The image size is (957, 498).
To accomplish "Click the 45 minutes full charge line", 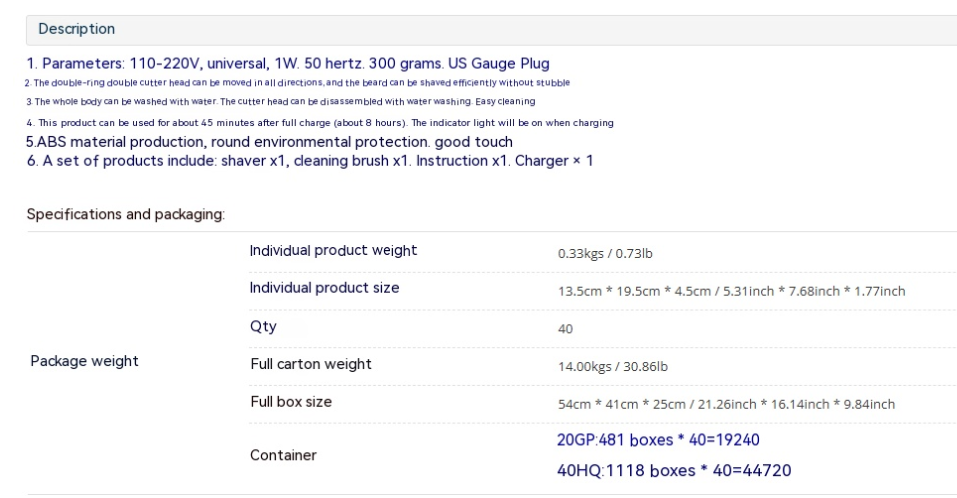I will (x=319, y=123).
